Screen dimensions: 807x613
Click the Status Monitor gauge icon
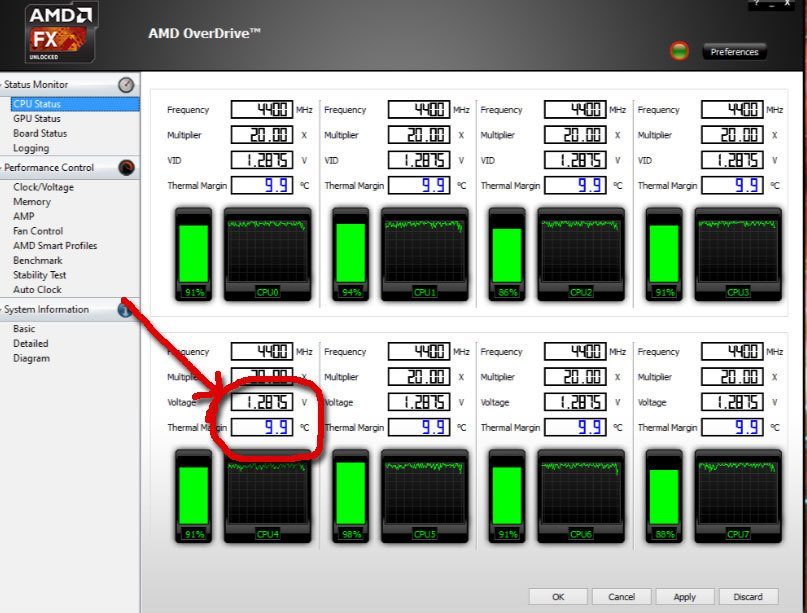[126, 85]
